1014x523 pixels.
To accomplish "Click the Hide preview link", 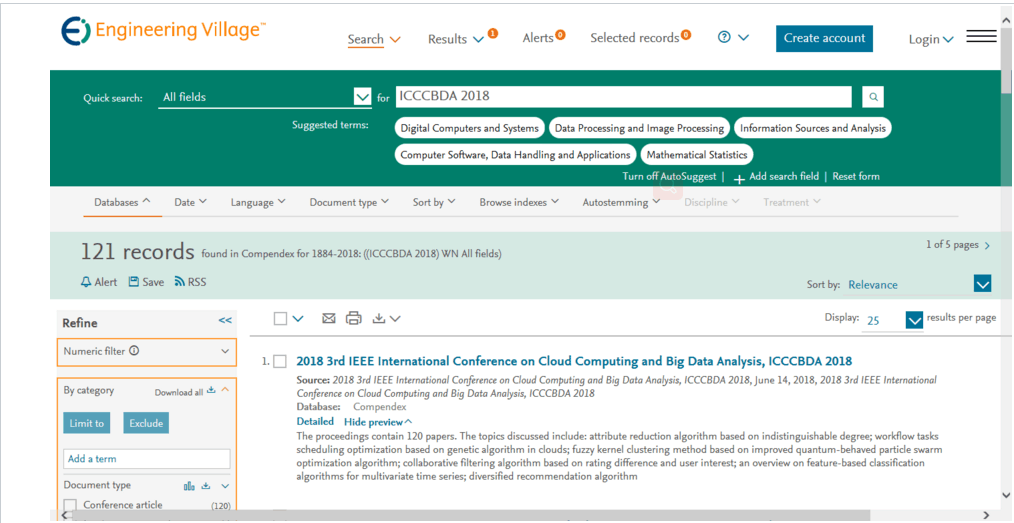I will point(378,422).
